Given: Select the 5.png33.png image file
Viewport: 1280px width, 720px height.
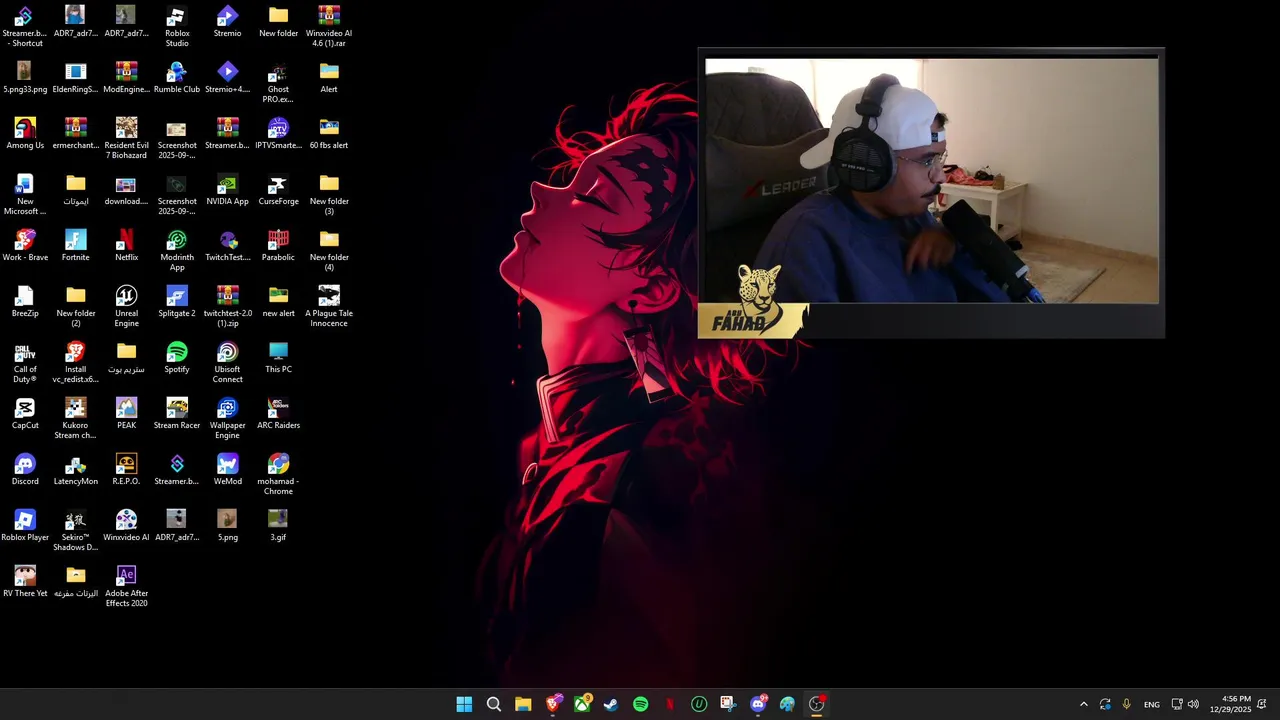Looking at the screenshot, I should (25, 78).
